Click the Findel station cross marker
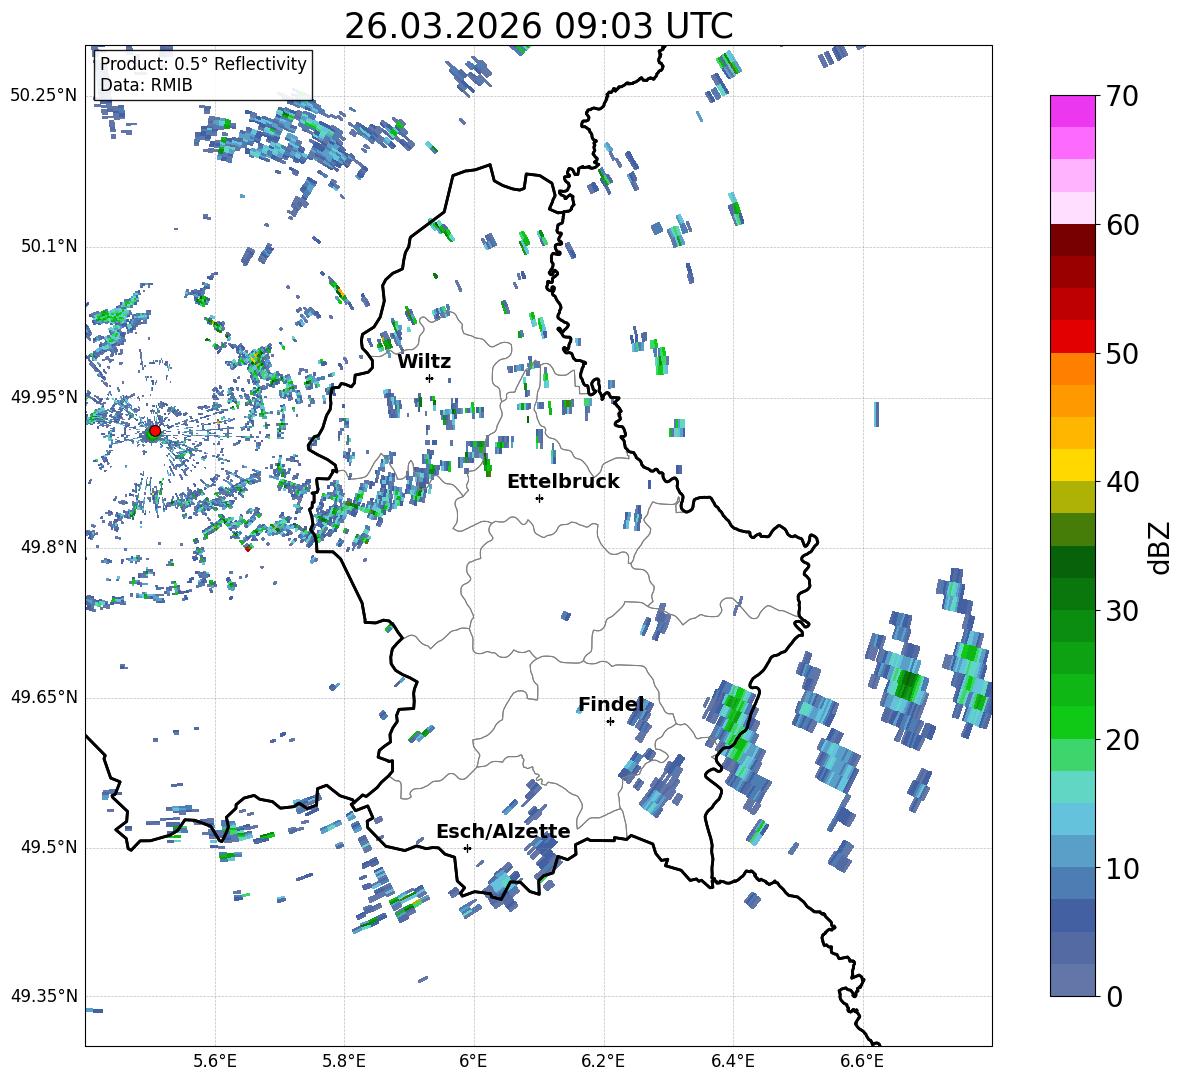Image resolution: width=1184 pixels, height=1081 pixels. point(610,722)
